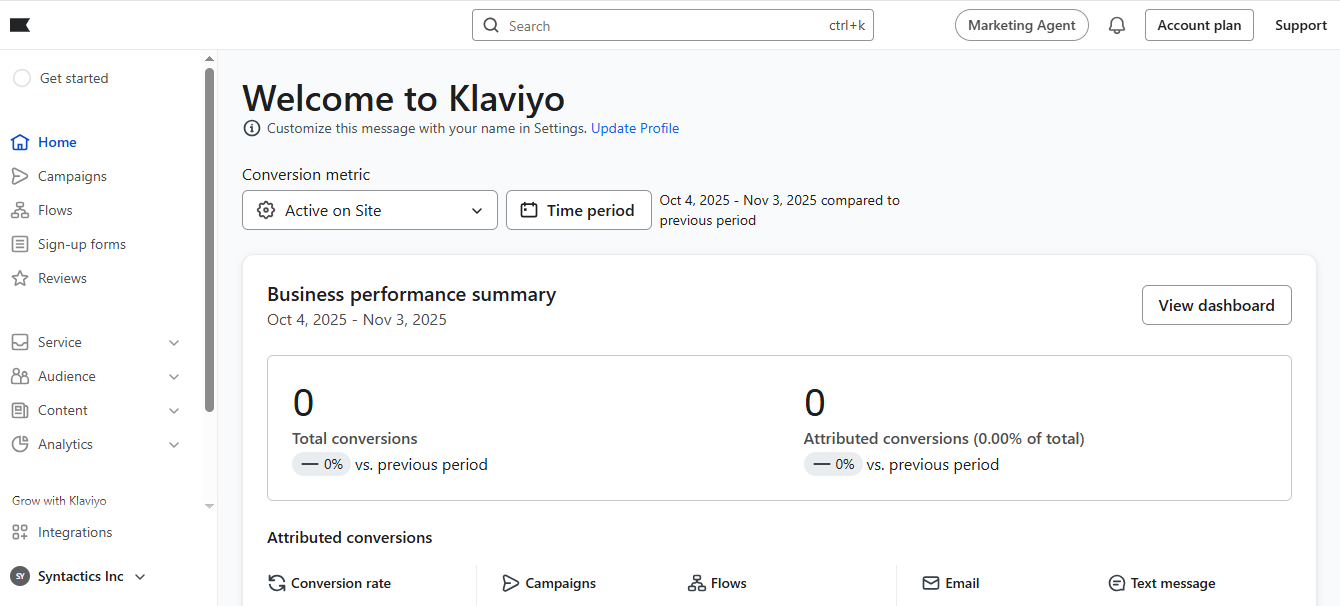Click the Service inbox icon
This screenshot has width=1340, height=606.
pyautogui.click(x=20, y=342)
